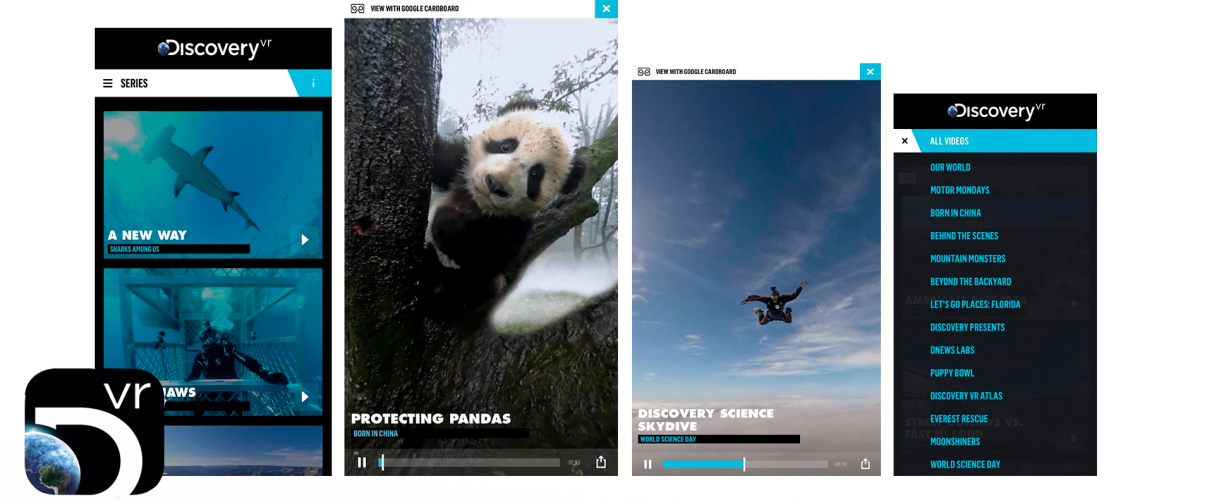Viewport: 1207px width, 500px height.
Task: Open the hamburger menu beside Series
Action: pos(108,83)
